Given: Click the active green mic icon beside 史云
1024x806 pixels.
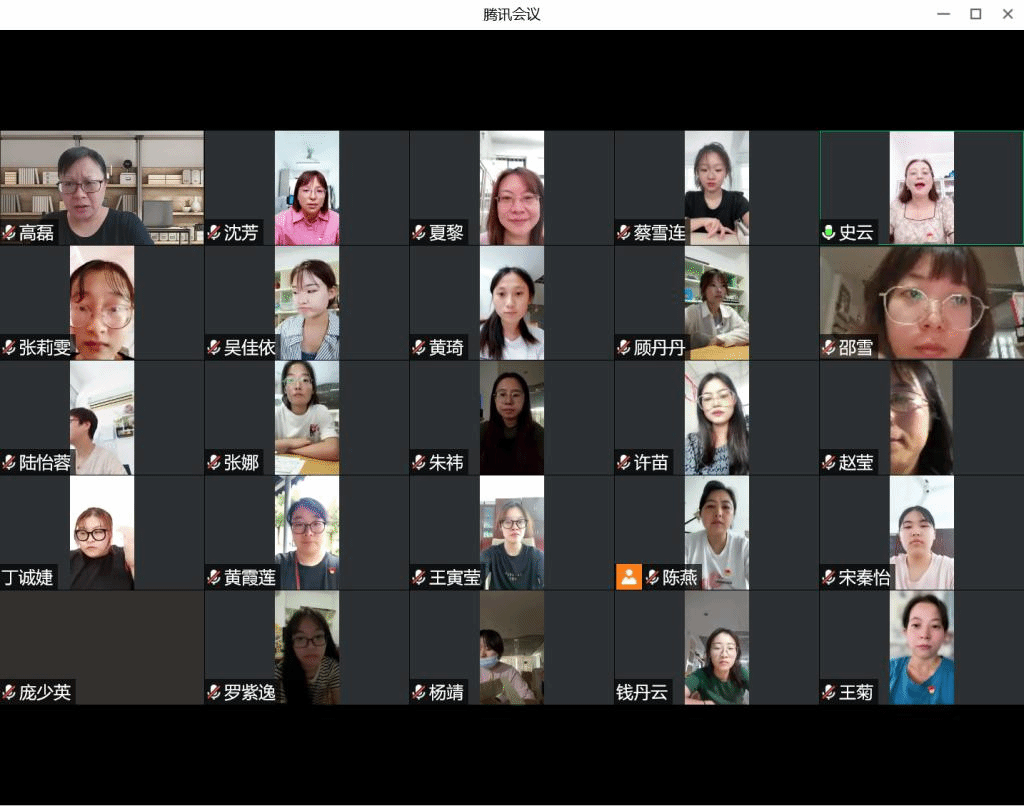Looking at the screenshot, I should point(829,233).
